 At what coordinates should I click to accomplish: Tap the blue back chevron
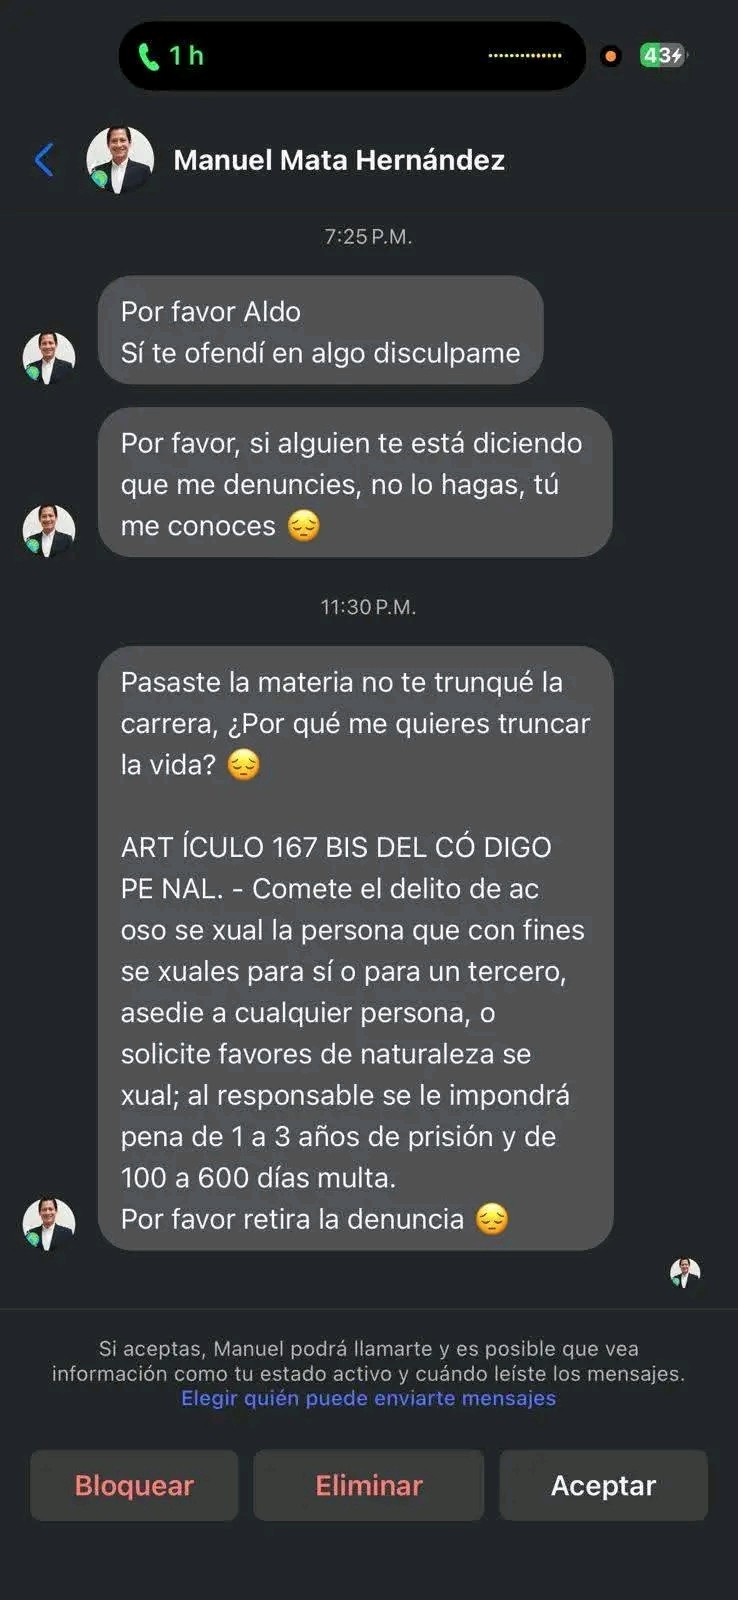[x=44, y=159]
